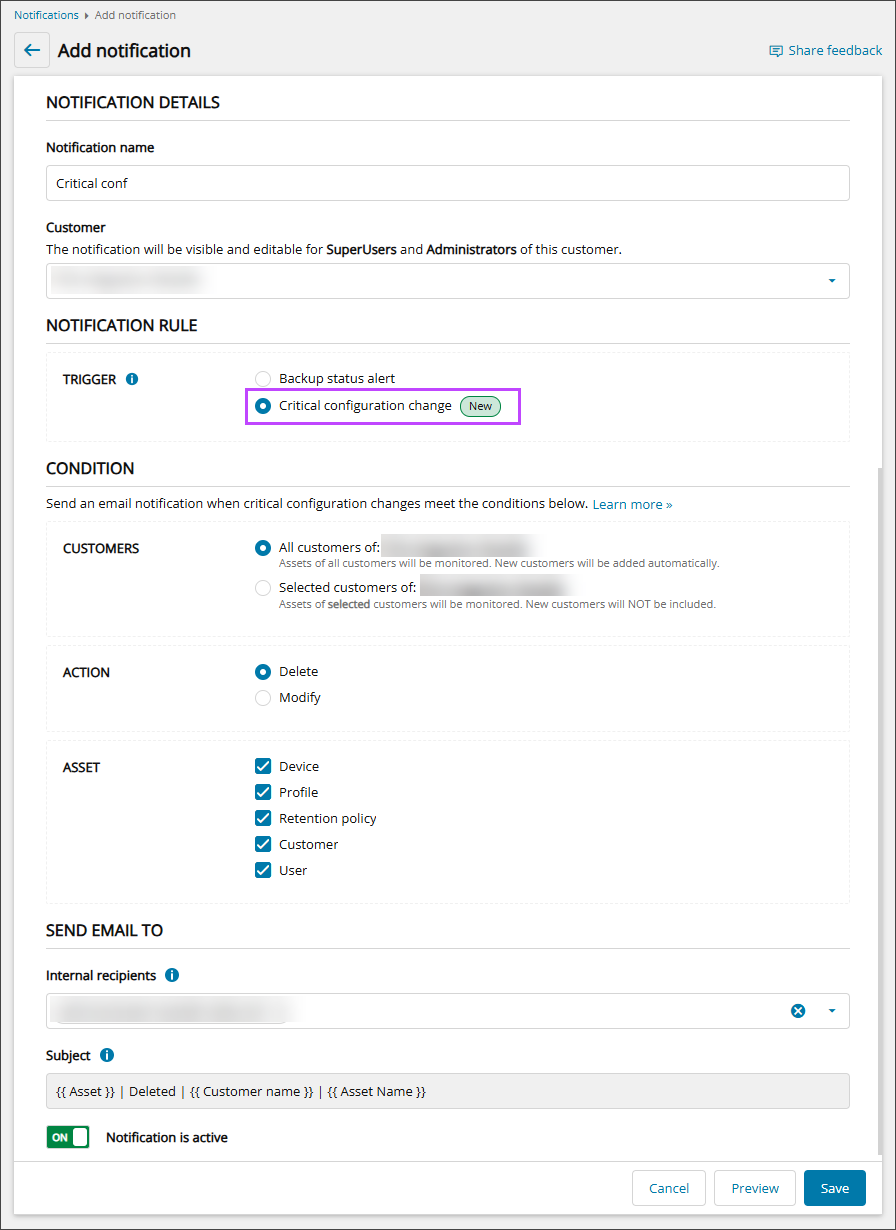Select the Backup status alert trigger
Screen dimensions: 896x1230
263,379
